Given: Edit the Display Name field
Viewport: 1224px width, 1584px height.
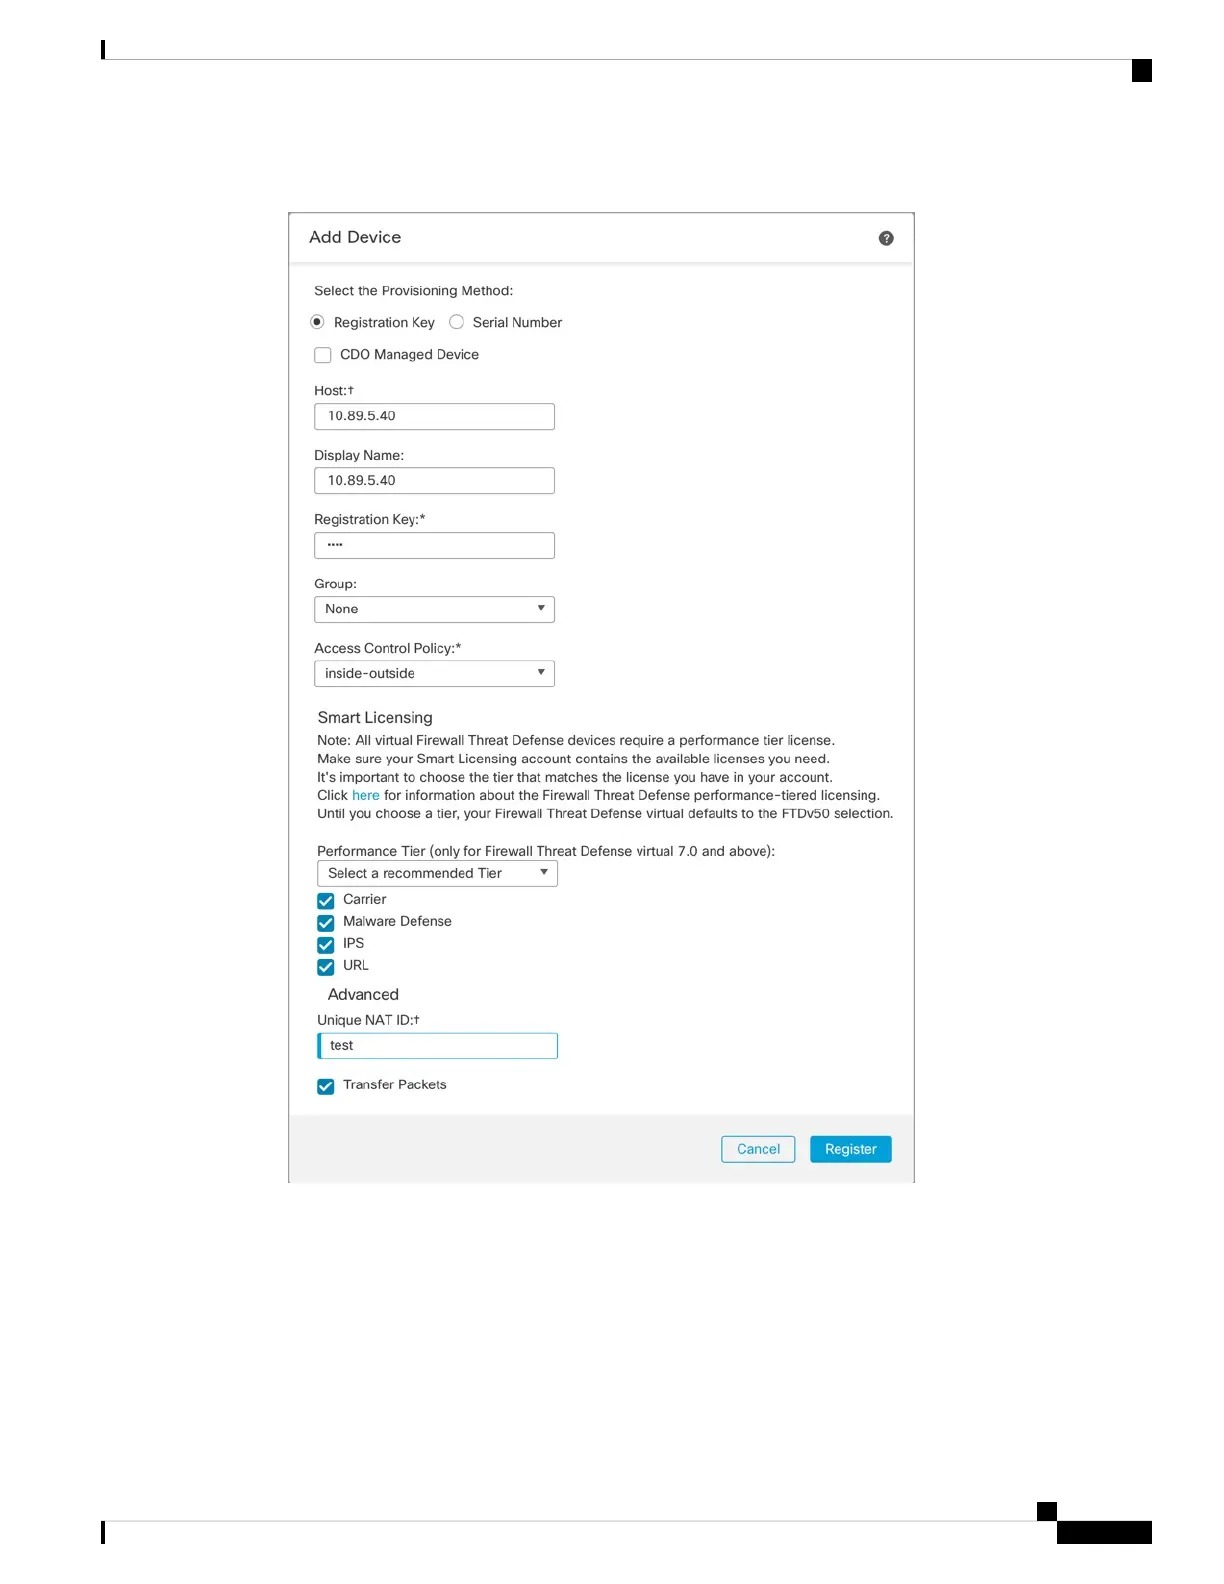Looking at the screenshot, I should click(434, 481).
